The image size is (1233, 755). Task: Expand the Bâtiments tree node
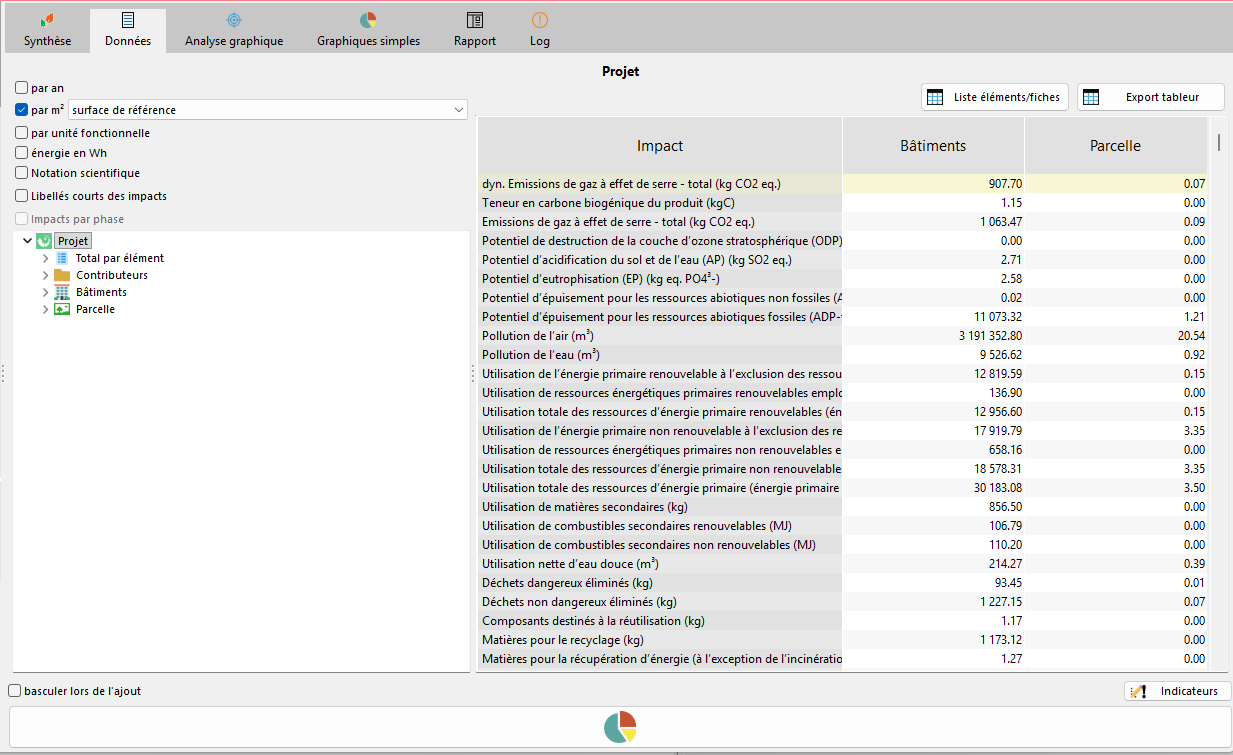(x=46, y=292)
